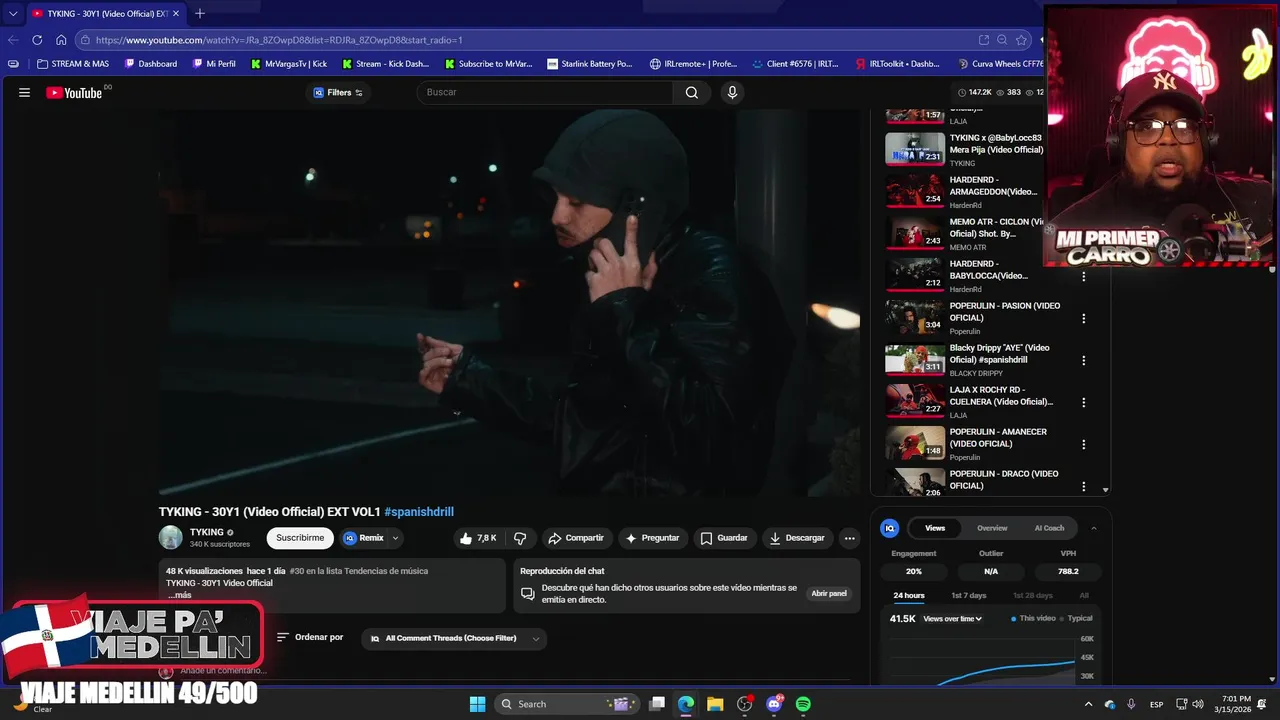Open Mi Perfil bookmark
This screenshot has width=1280, height=720.
[214, 63]
